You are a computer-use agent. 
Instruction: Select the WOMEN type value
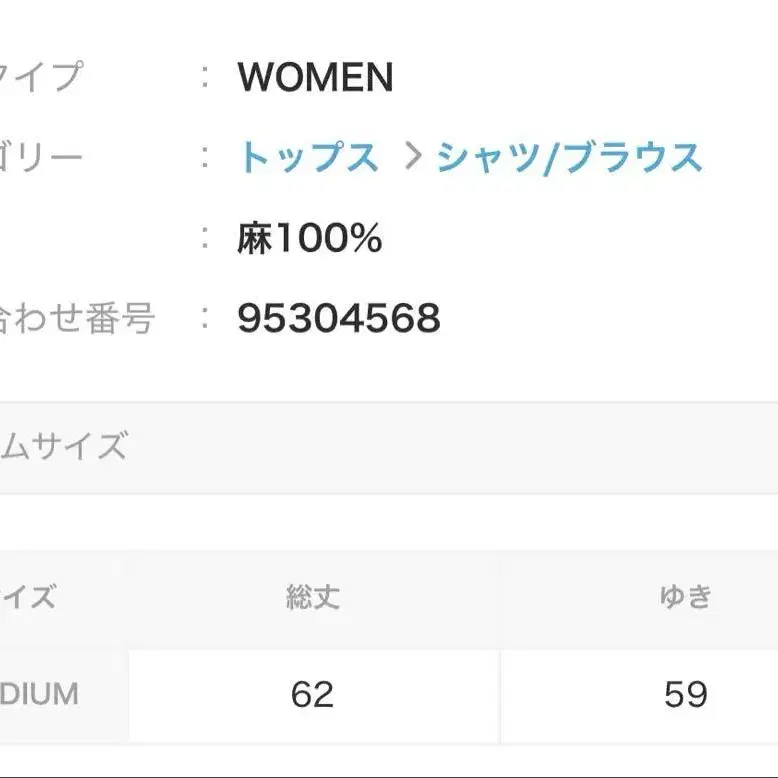(x=315, y=77)
